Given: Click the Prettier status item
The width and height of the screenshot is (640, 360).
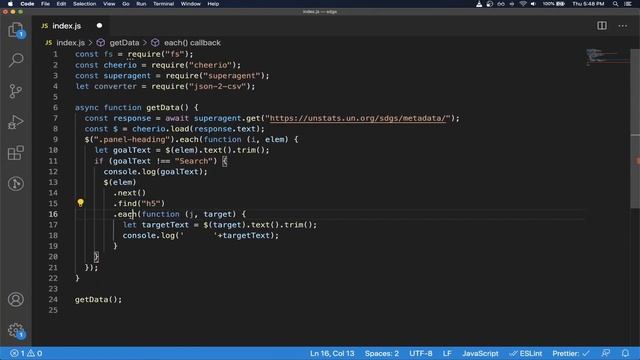Looking at the screenshot, I should tap(571, 353).
